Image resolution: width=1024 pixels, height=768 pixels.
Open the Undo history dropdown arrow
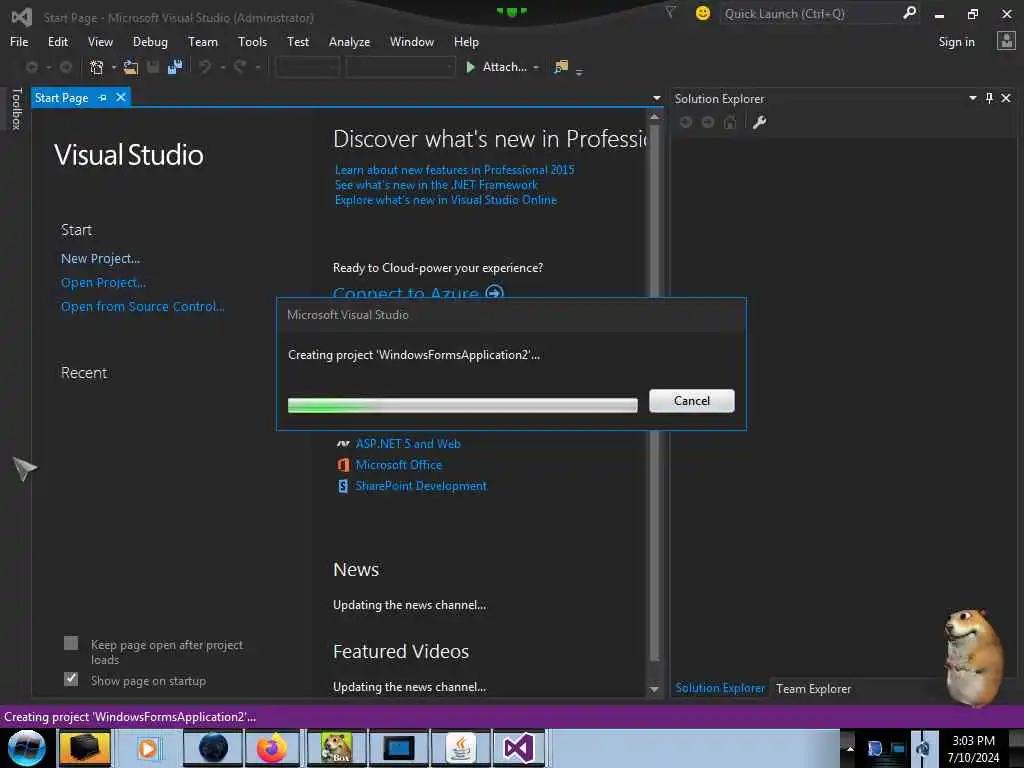pos(223,67)
